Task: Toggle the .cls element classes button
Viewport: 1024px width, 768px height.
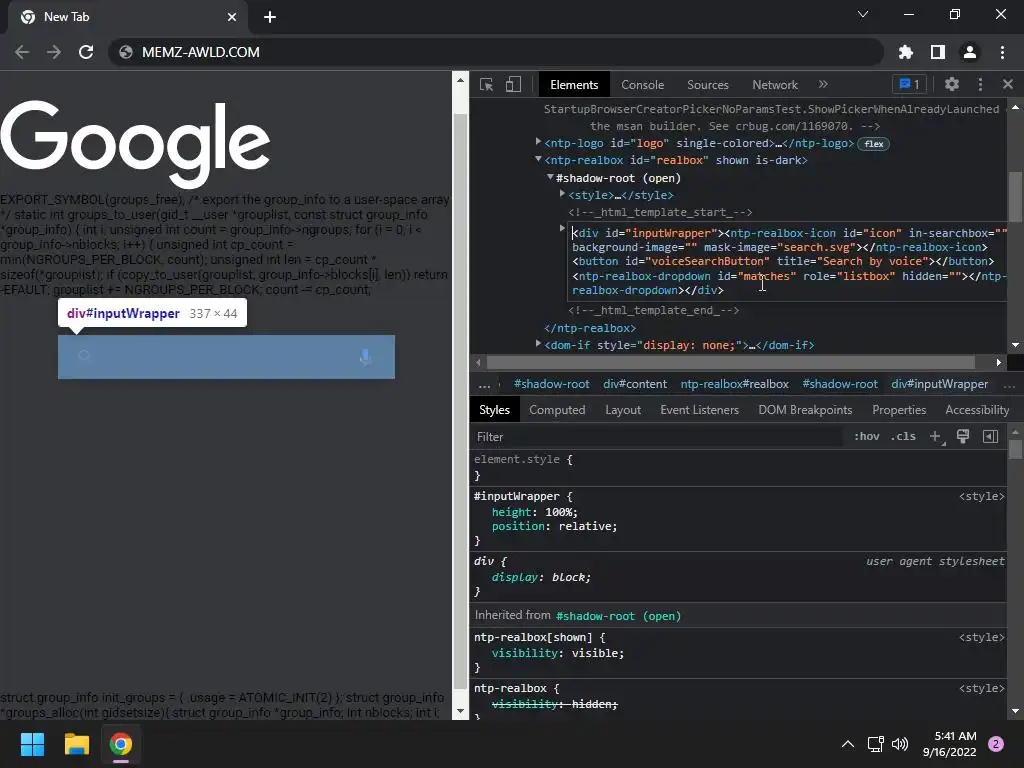Action: click(x=903, y=436)
